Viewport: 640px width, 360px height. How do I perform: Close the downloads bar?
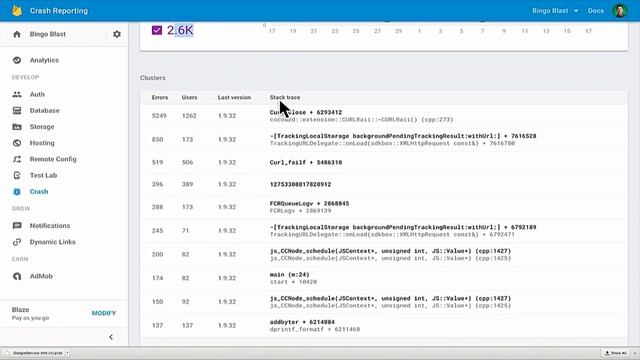(x=635, y=353)
